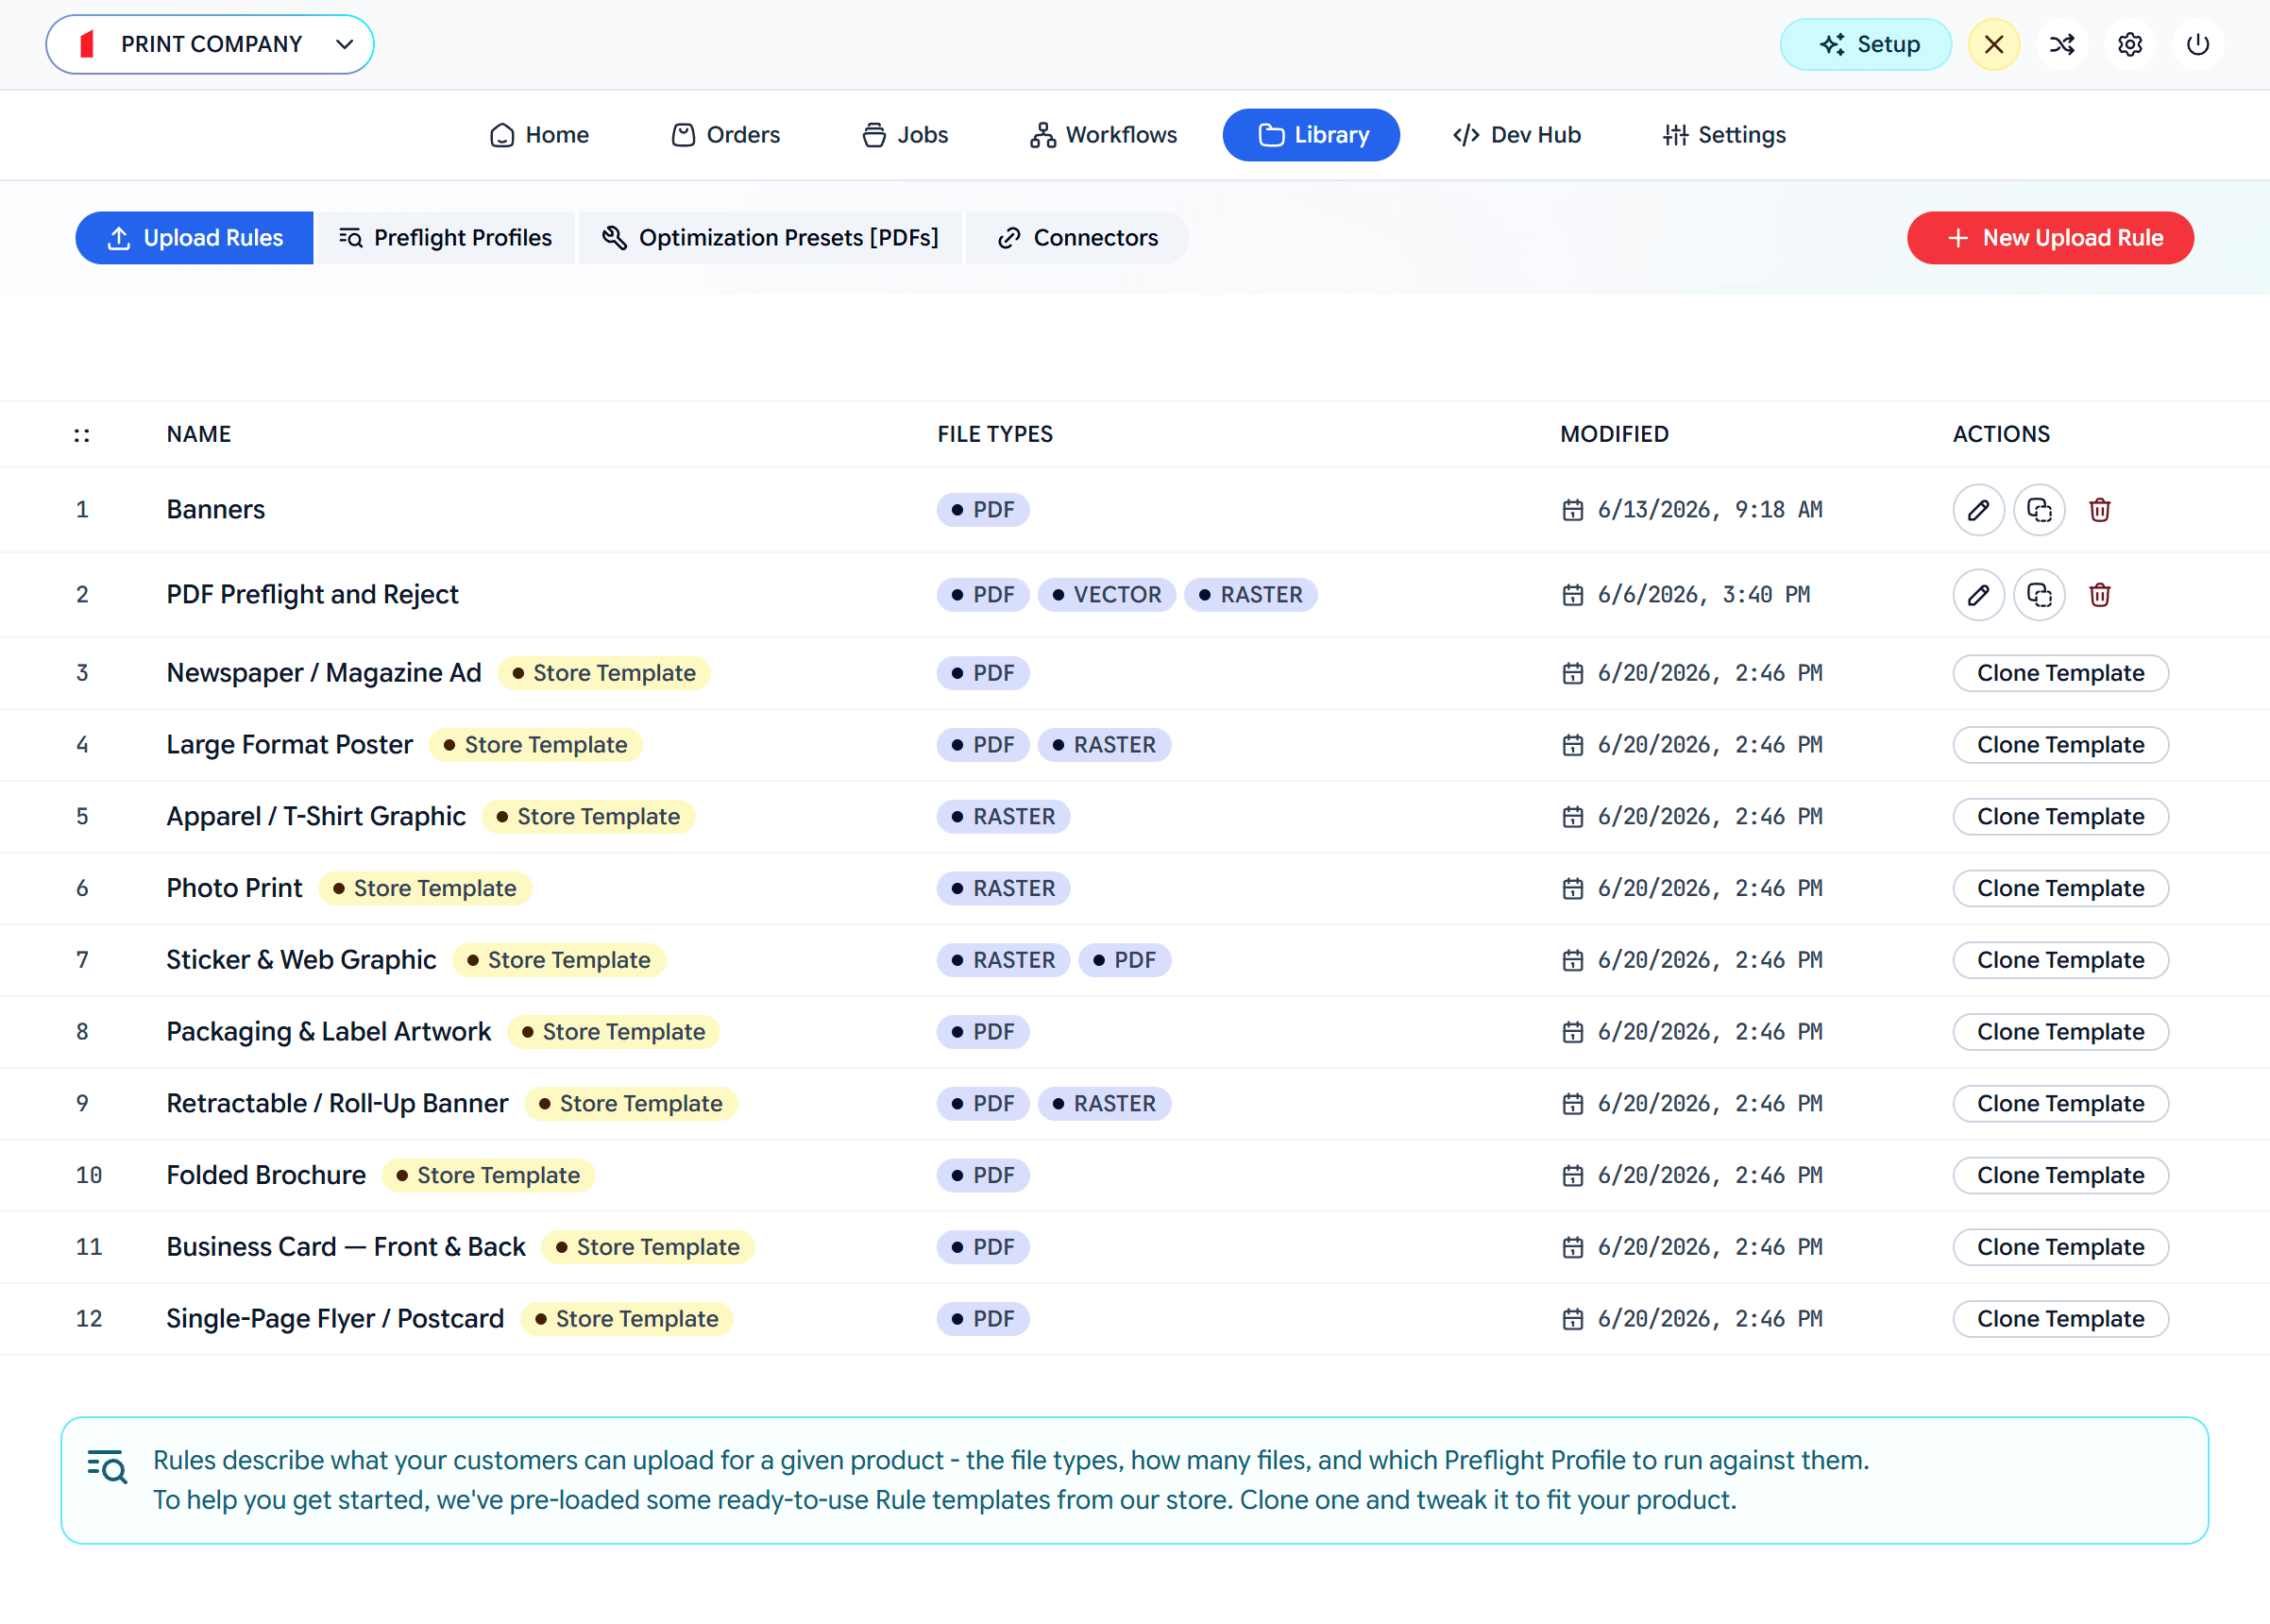Clone the Photo Print template
Viewport: 2270px width, 1624px height.
point(2060,888)
